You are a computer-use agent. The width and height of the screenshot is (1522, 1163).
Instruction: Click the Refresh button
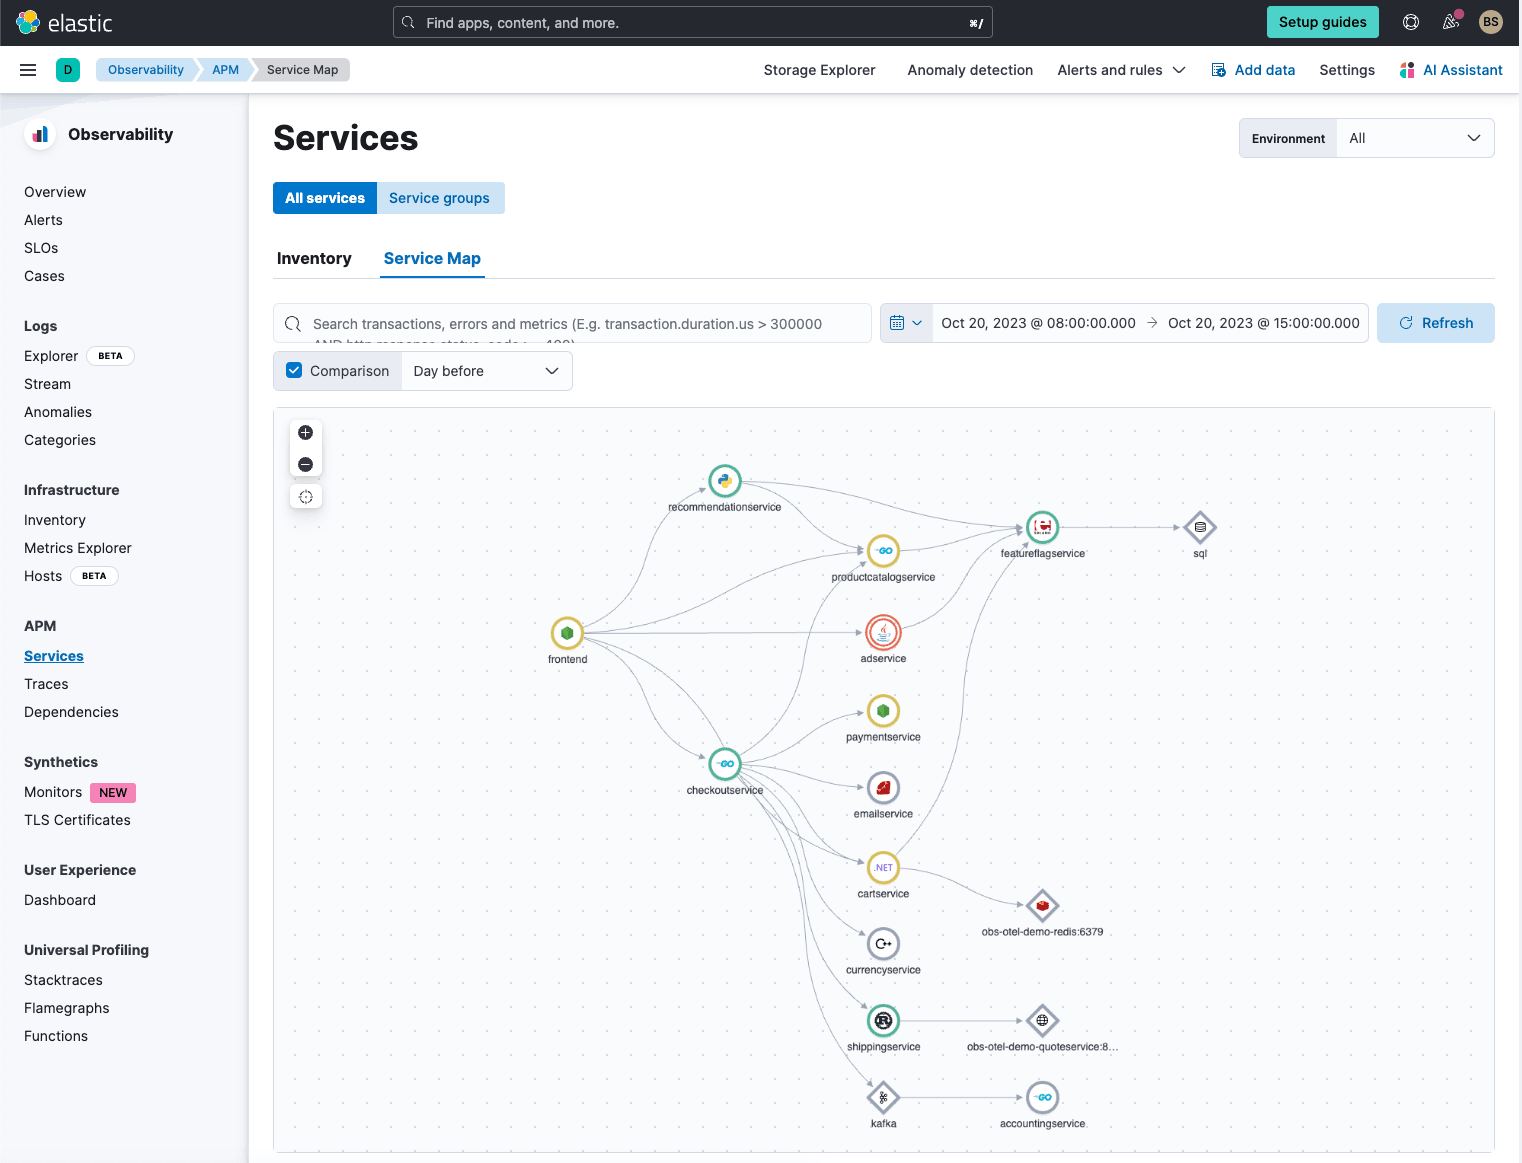pos(1436,322)
